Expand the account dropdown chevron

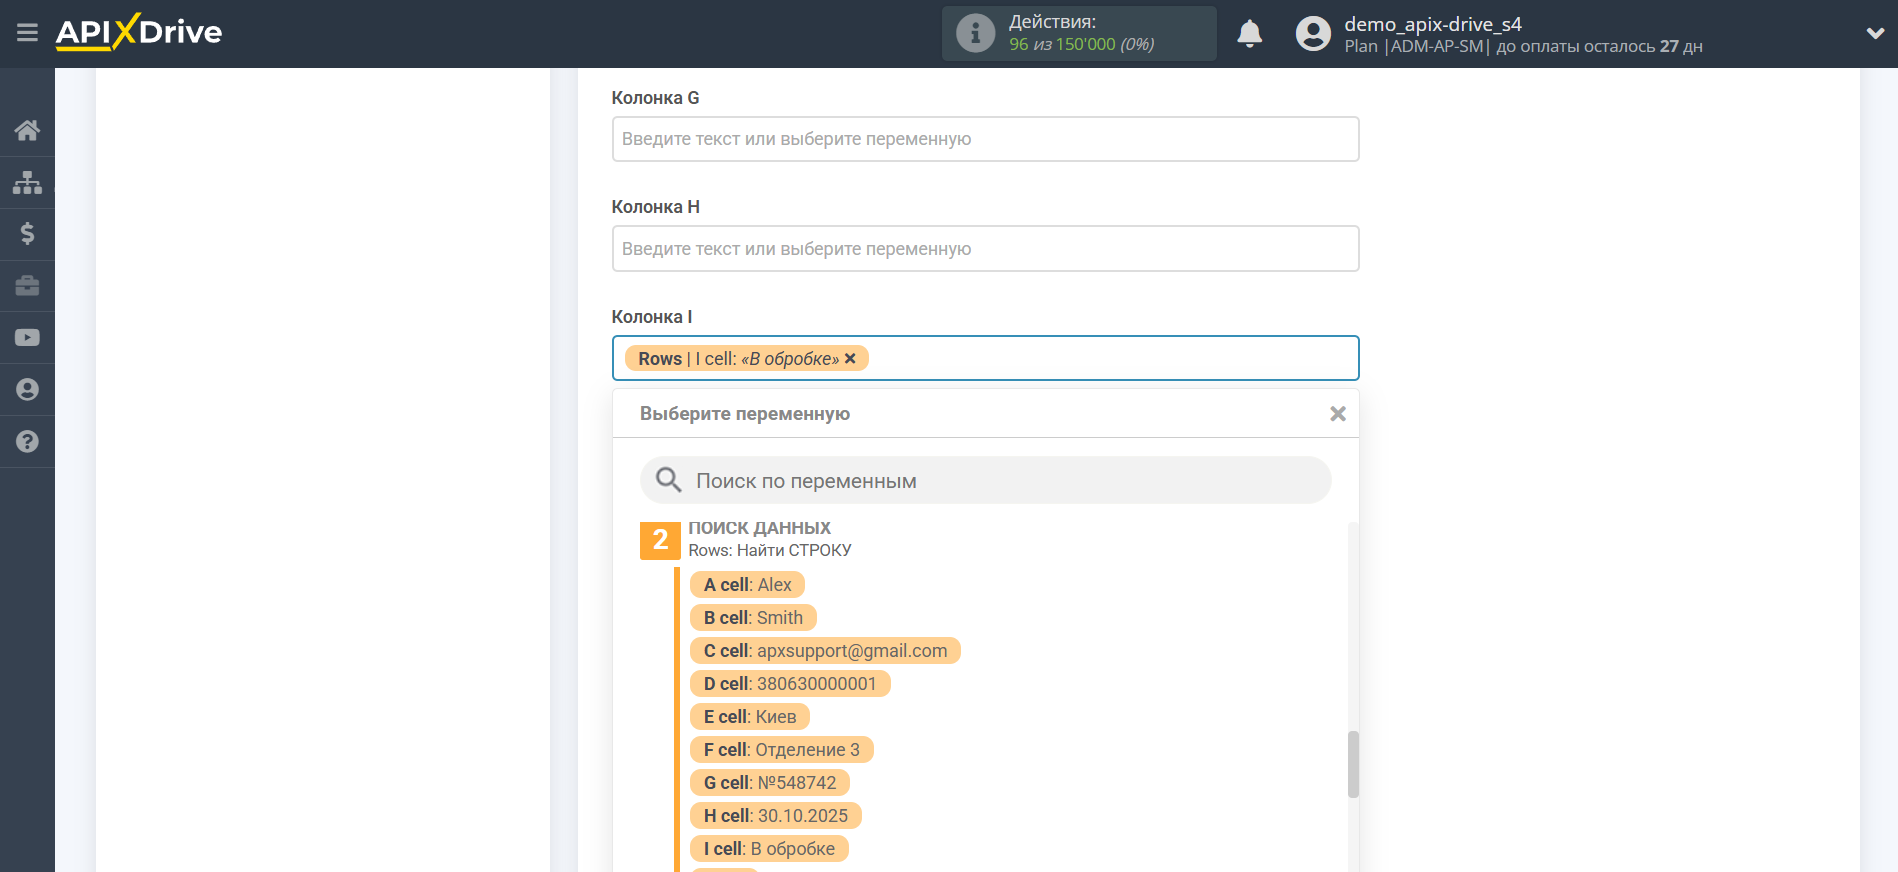point(1875,33)
